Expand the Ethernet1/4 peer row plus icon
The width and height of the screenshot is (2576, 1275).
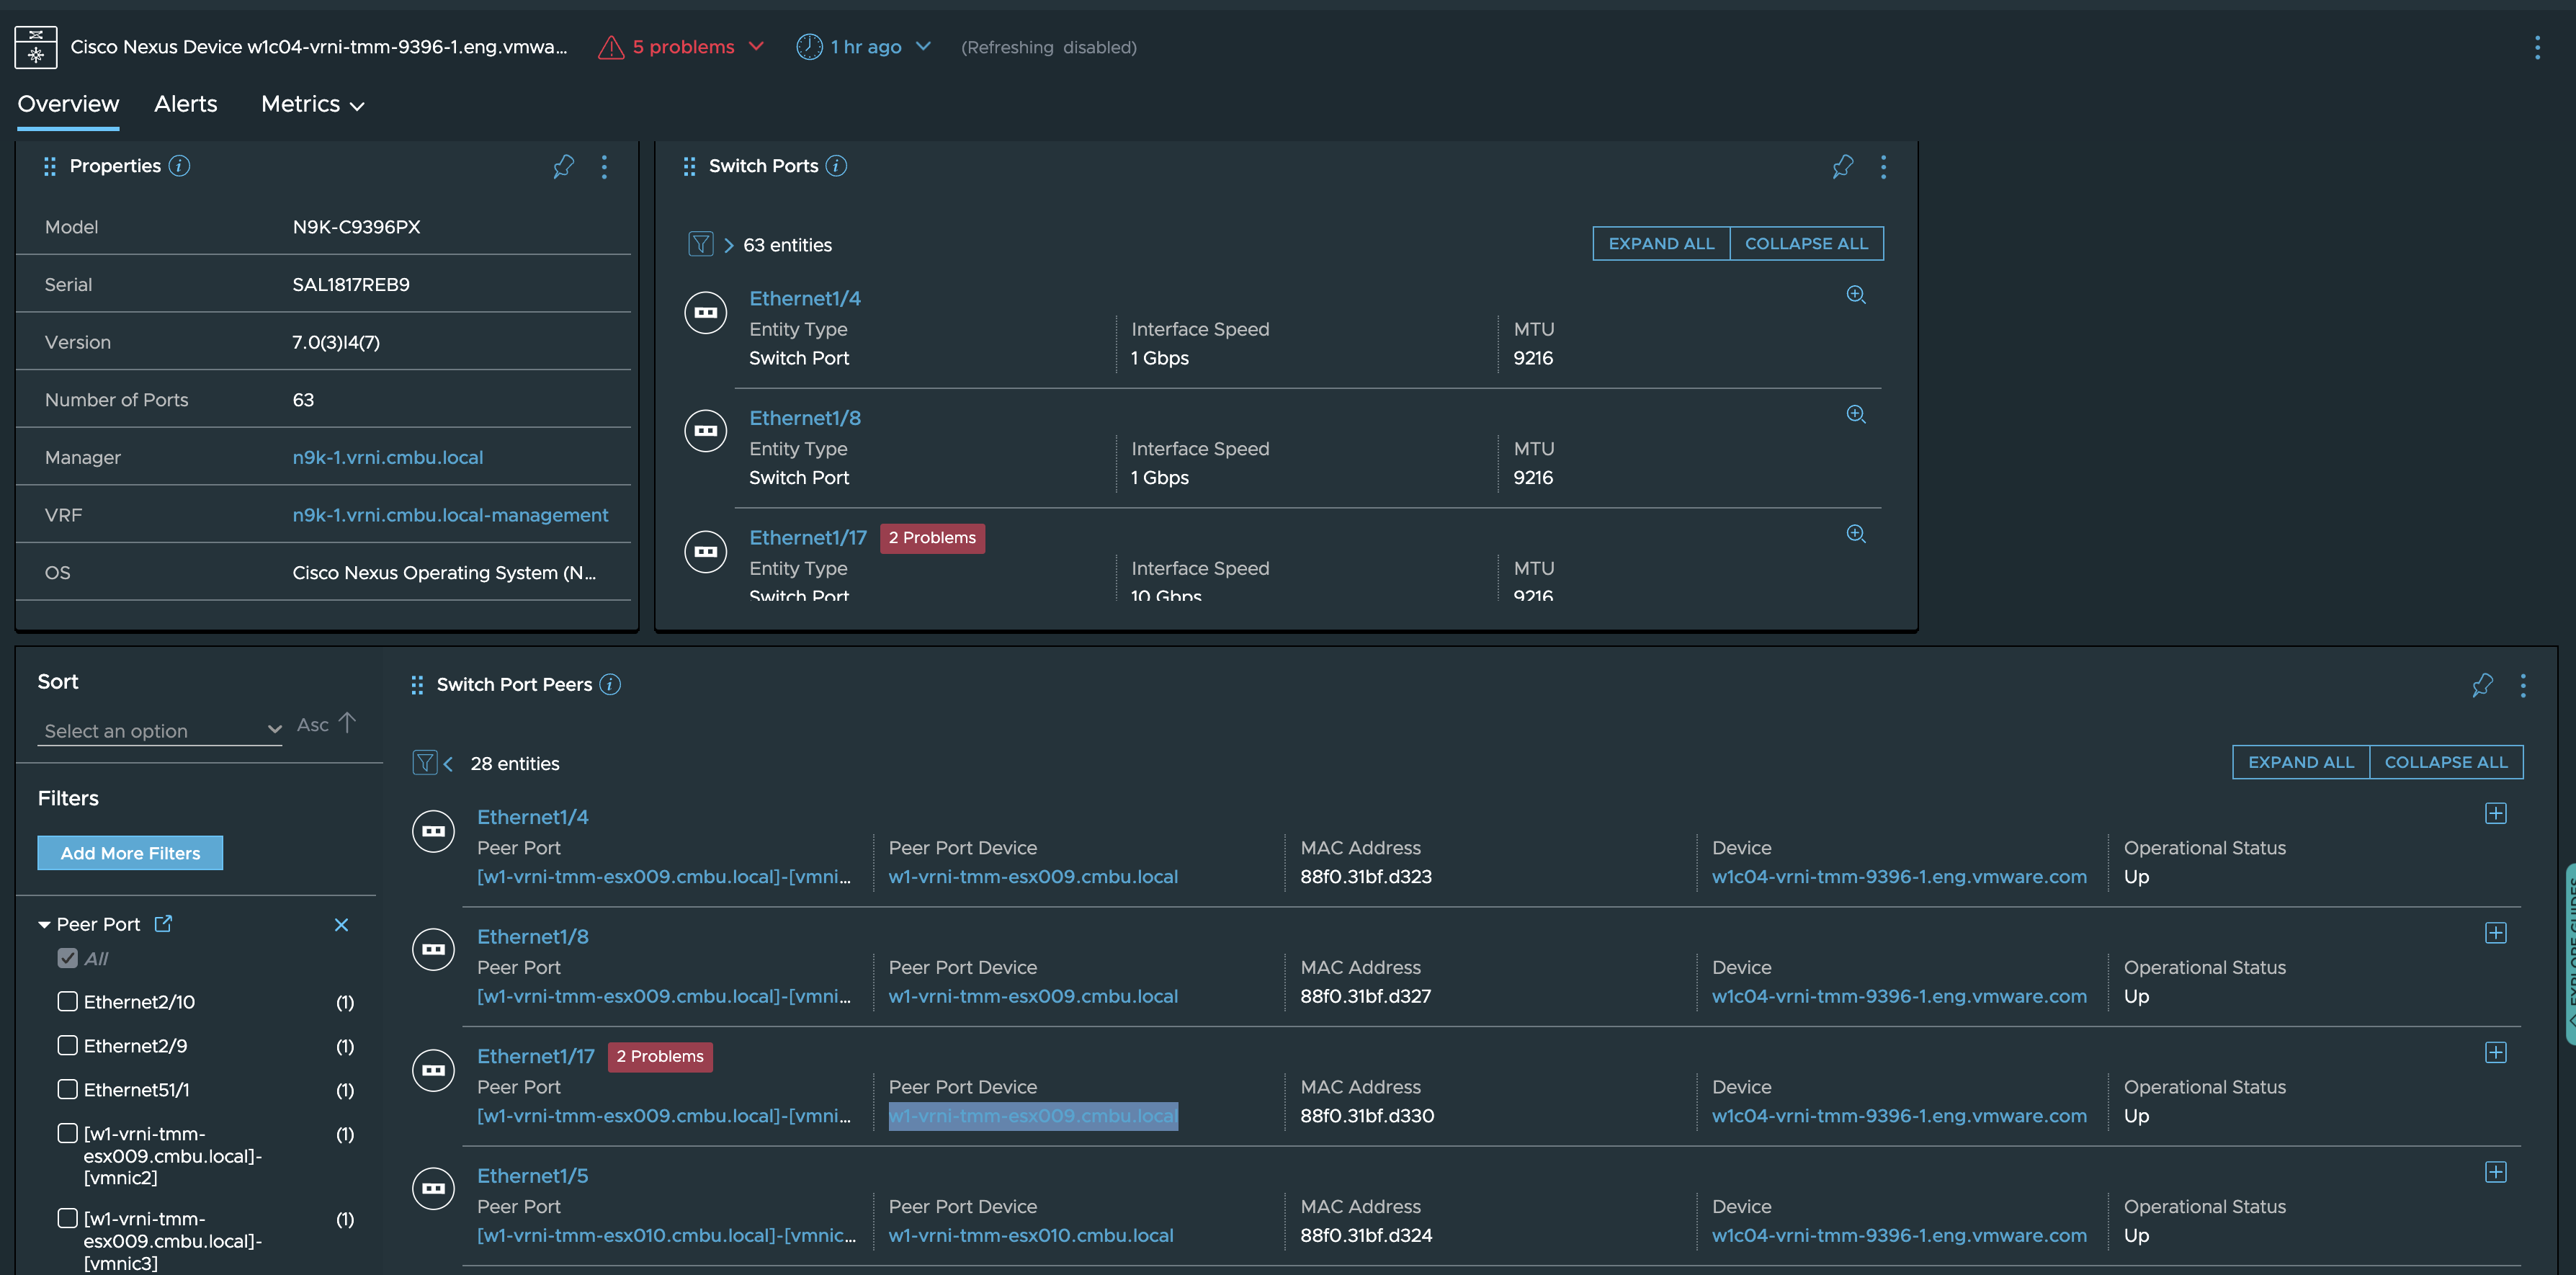[x=2496, y=814]
